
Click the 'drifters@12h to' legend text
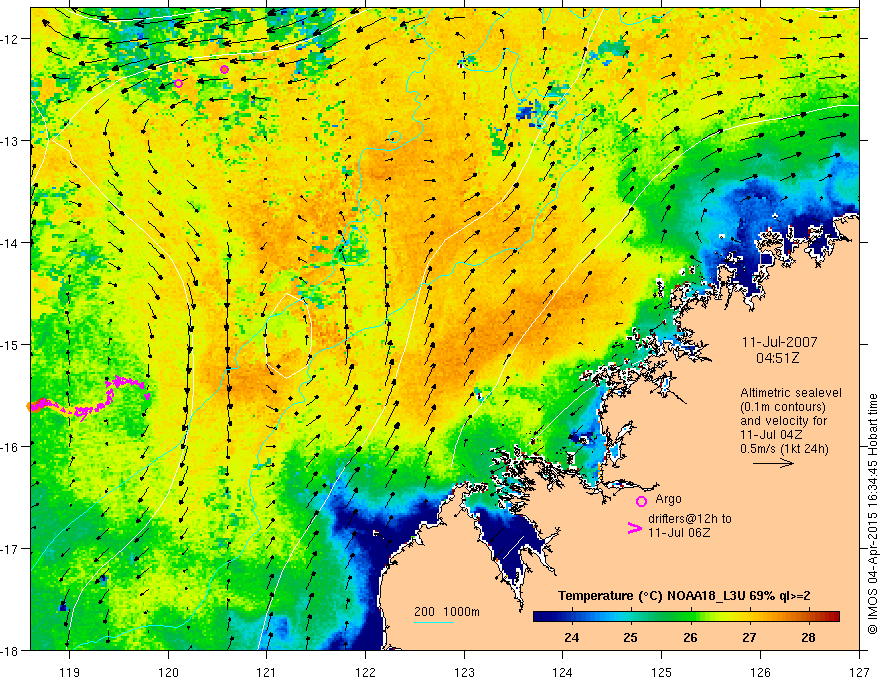pos(690,519)
